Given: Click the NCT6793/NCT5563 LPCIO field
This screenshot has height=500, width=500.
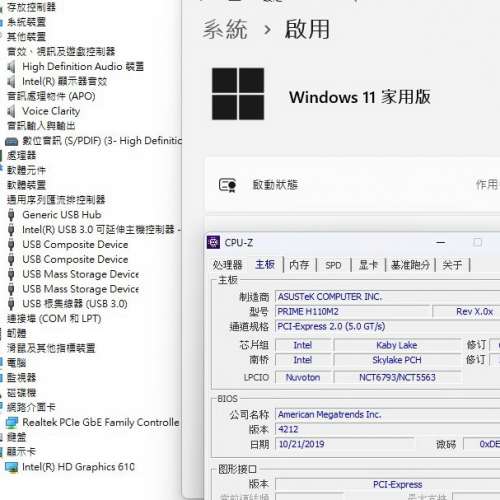Looking at the screenshot, I should click(397, 377).
